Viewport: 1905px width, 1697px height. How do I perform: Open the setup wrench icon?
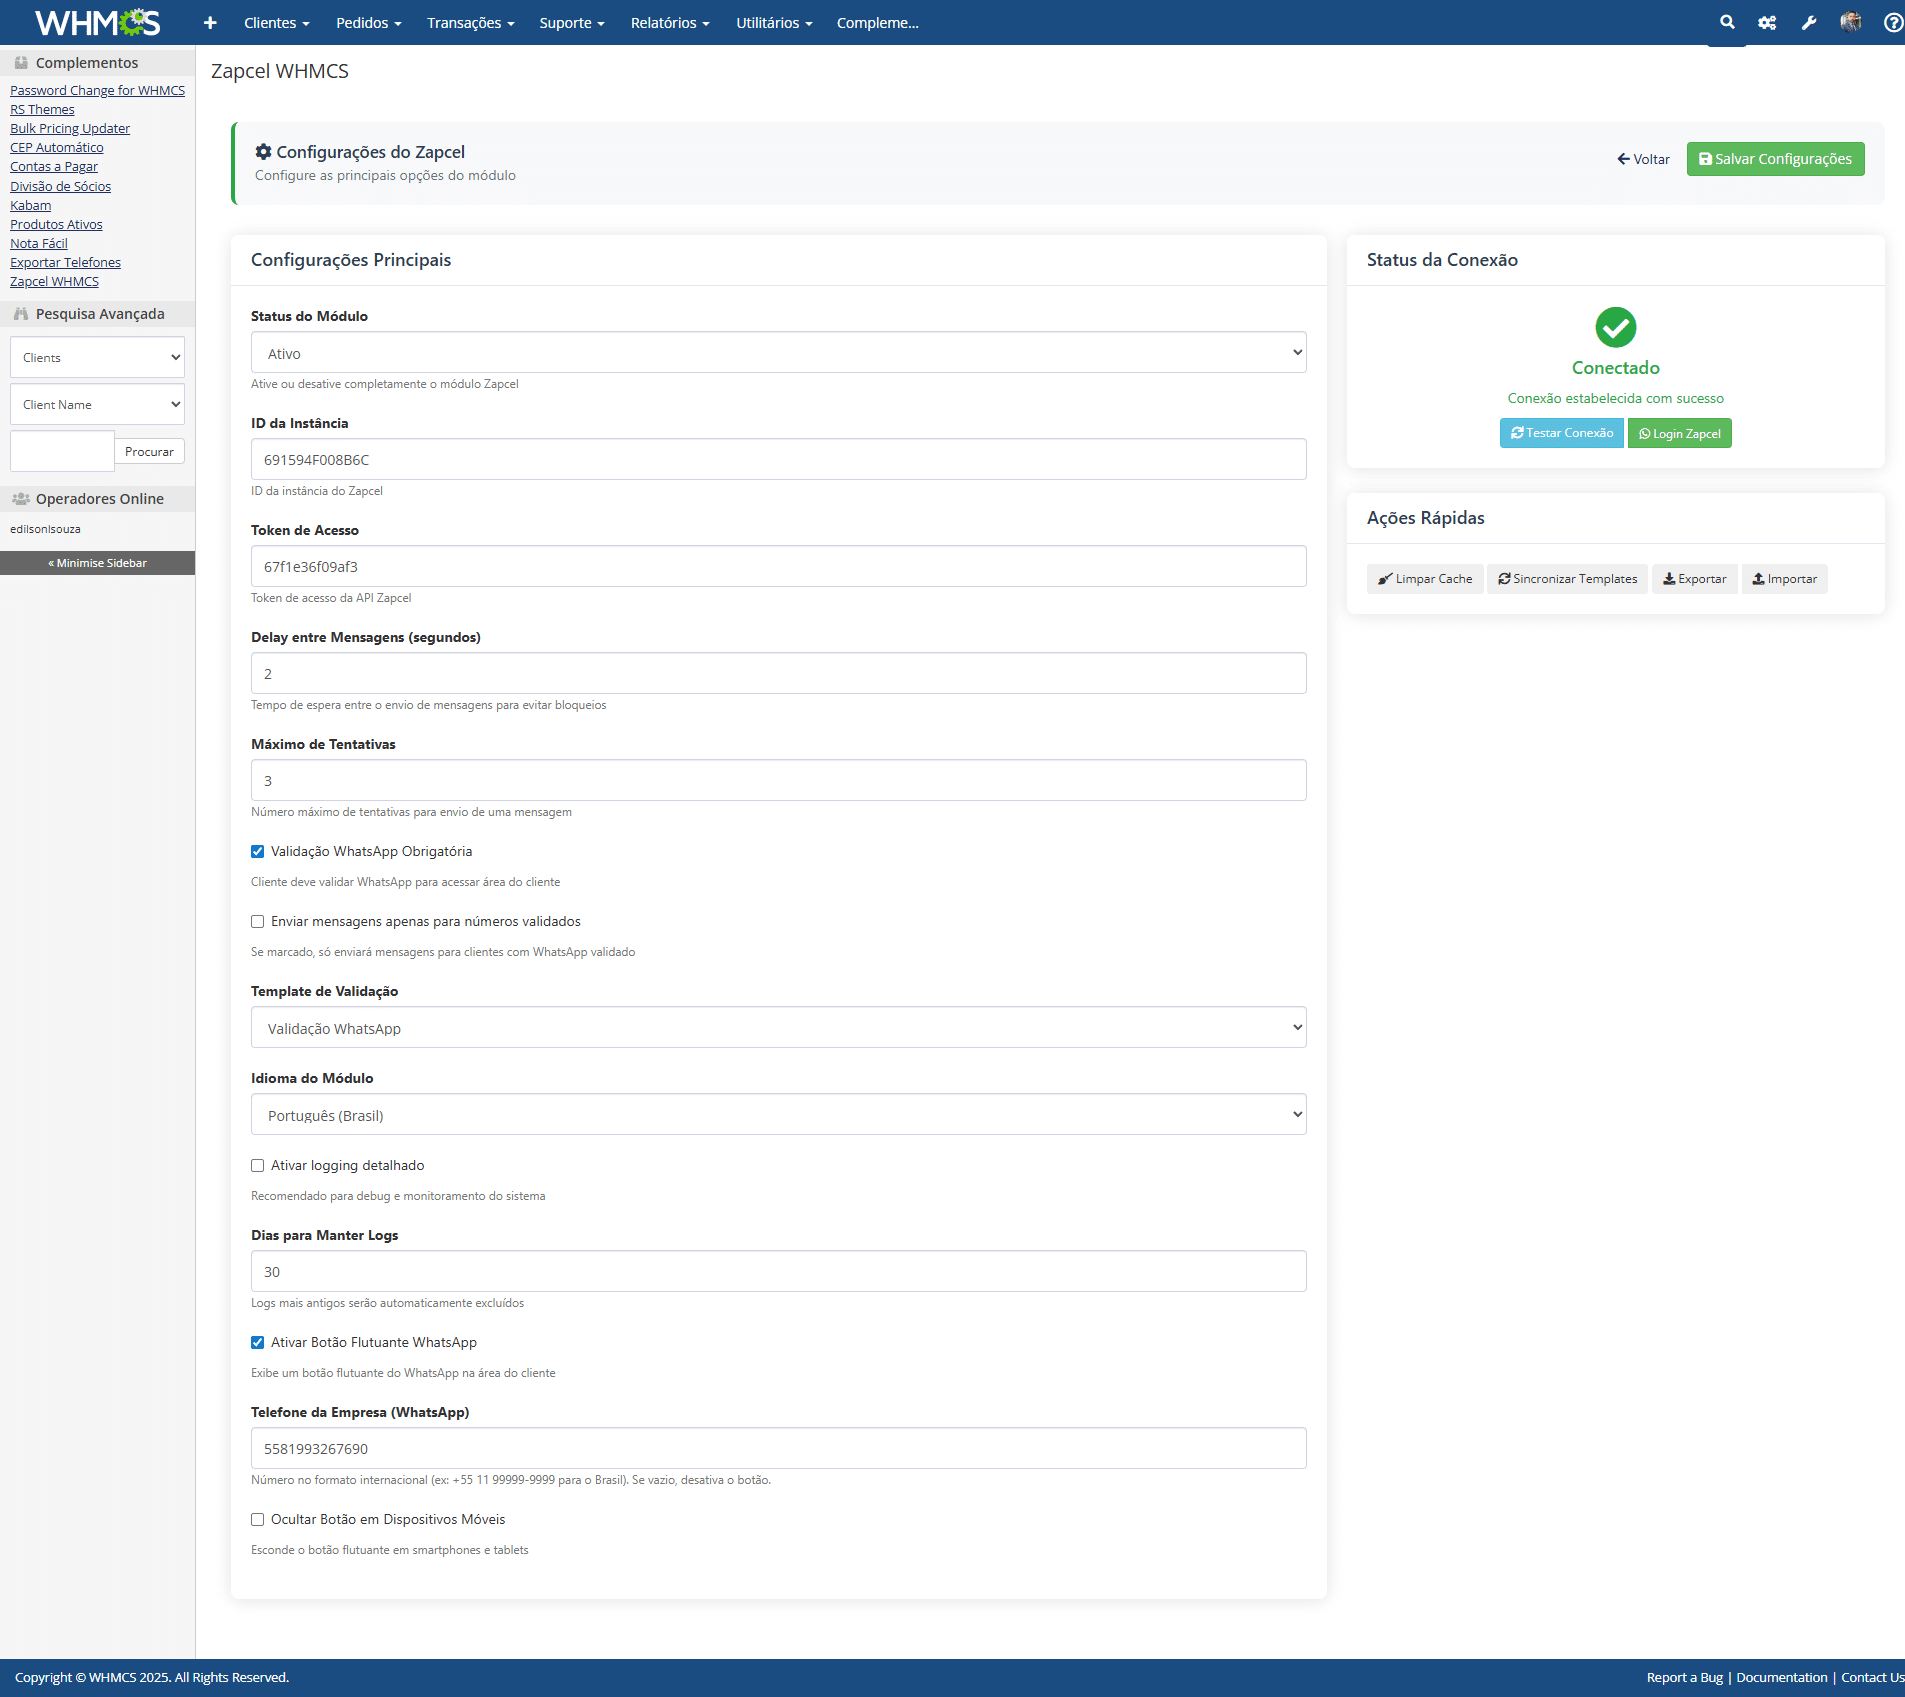pos(1809,22)
